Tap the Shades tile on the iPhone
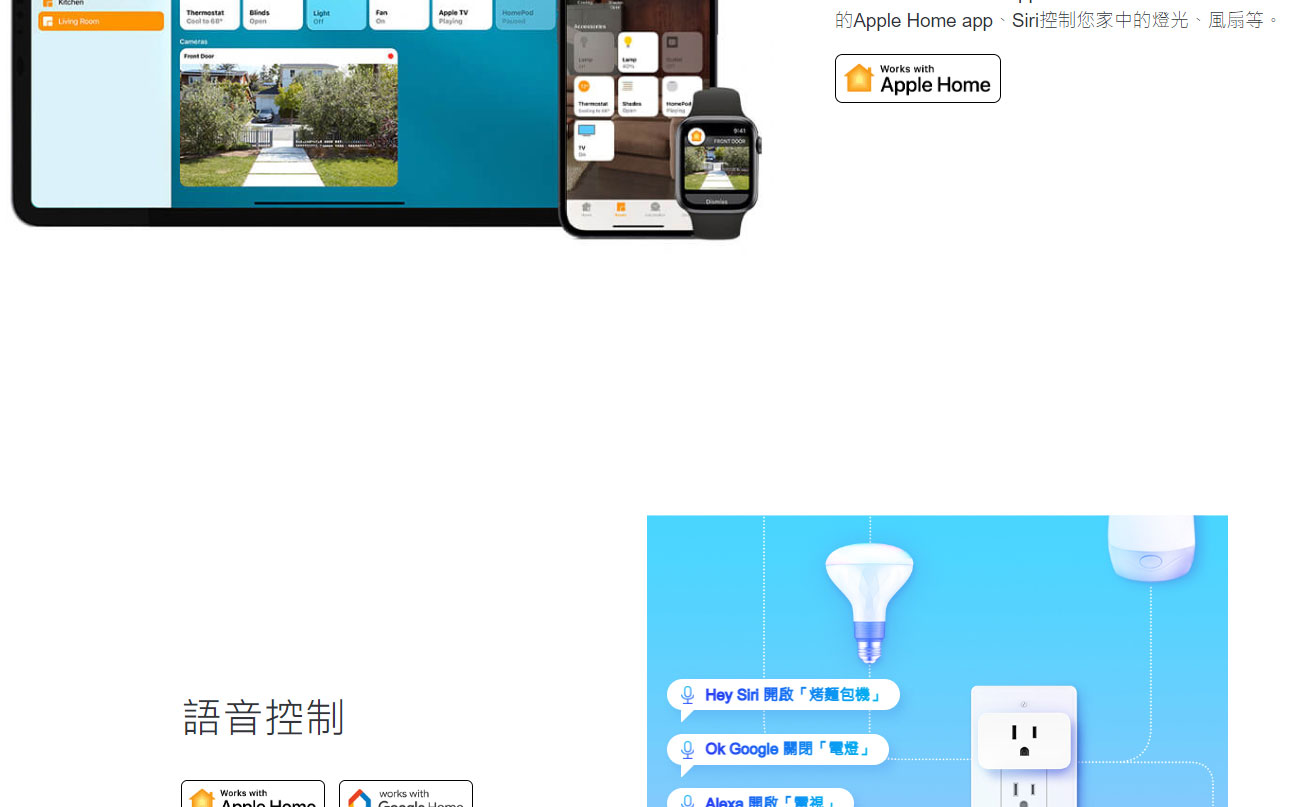 (x=638, y=97)
